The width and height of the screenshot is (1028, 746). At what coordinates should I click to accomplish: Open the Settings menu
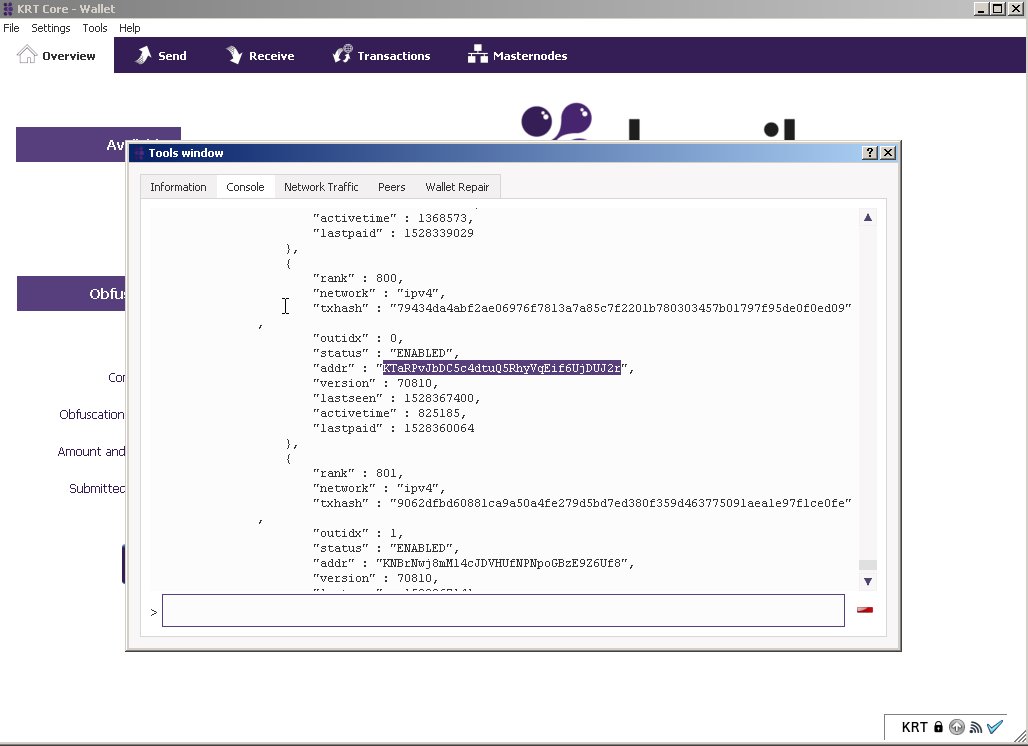point(50,28)
